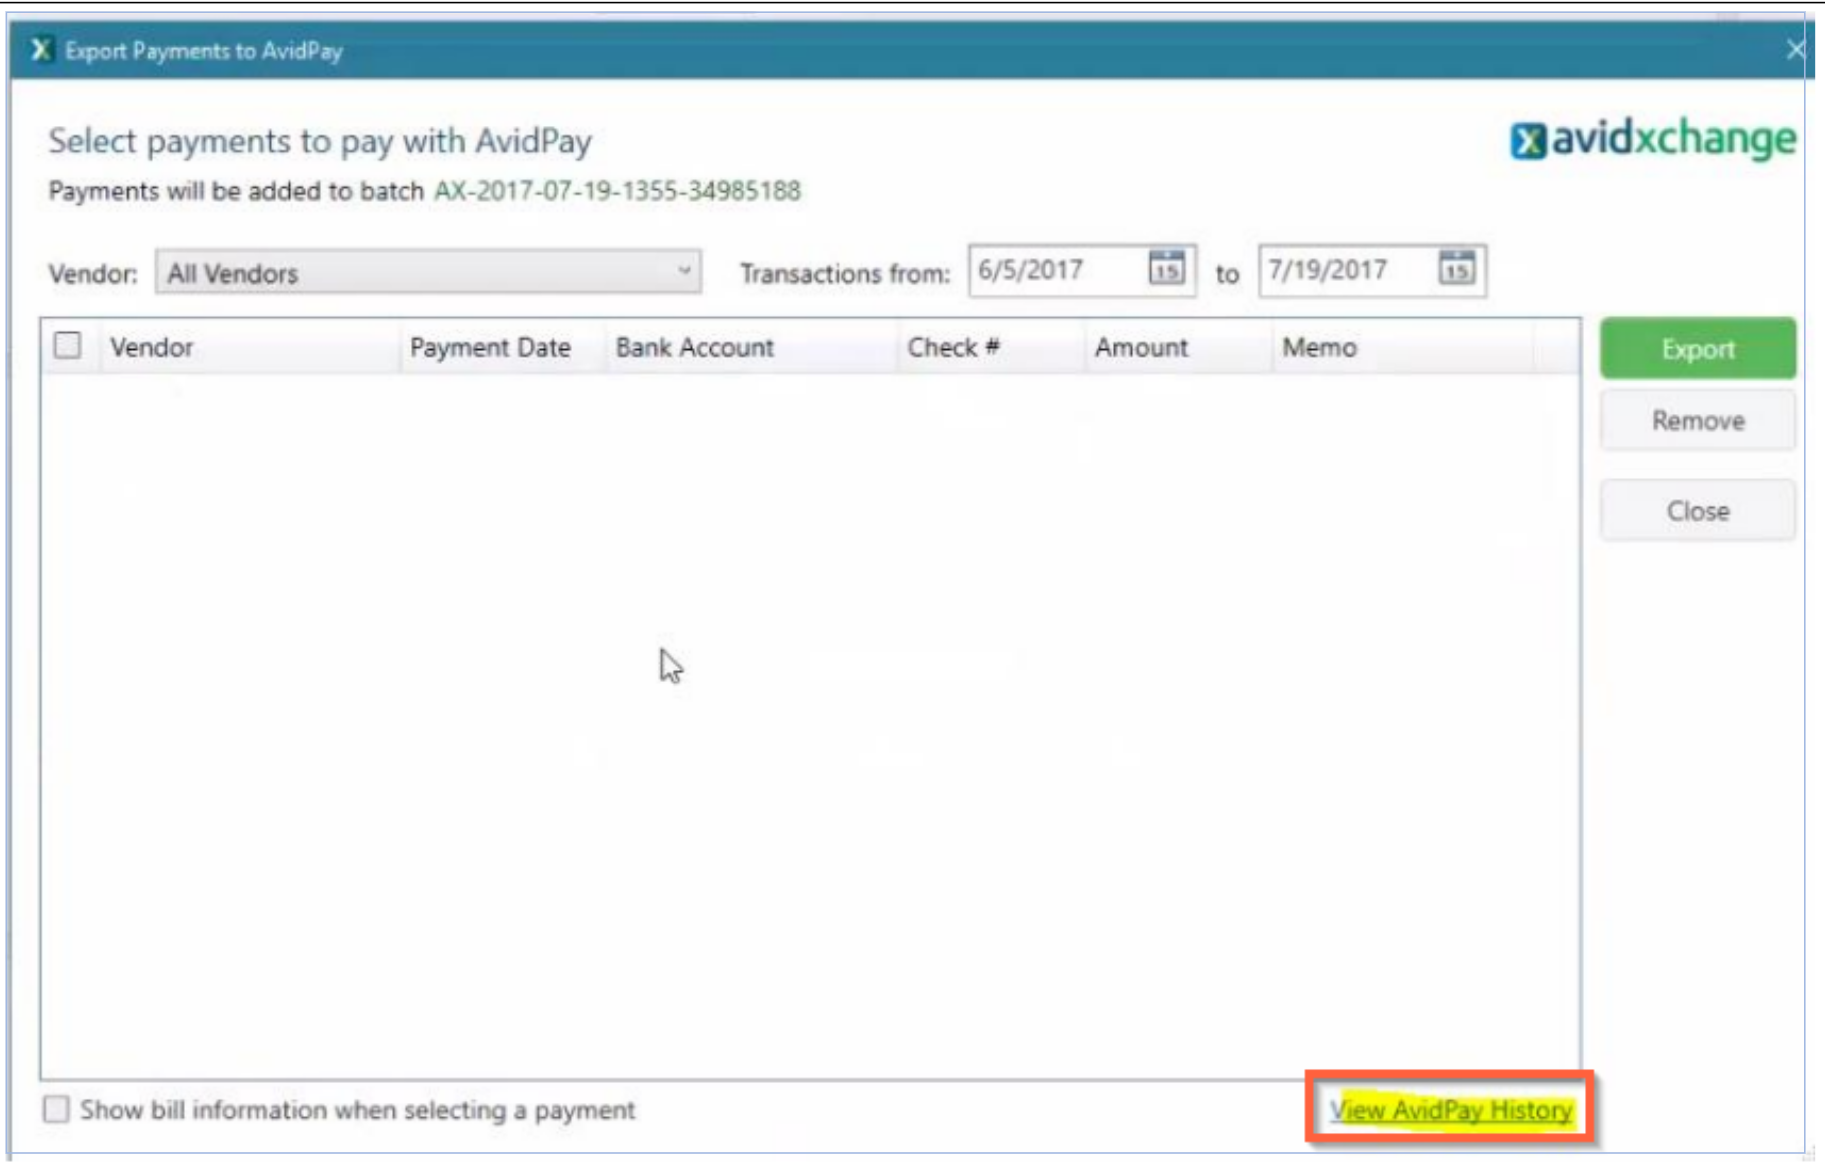Sort by the Bank Account column header

(694, 347)
